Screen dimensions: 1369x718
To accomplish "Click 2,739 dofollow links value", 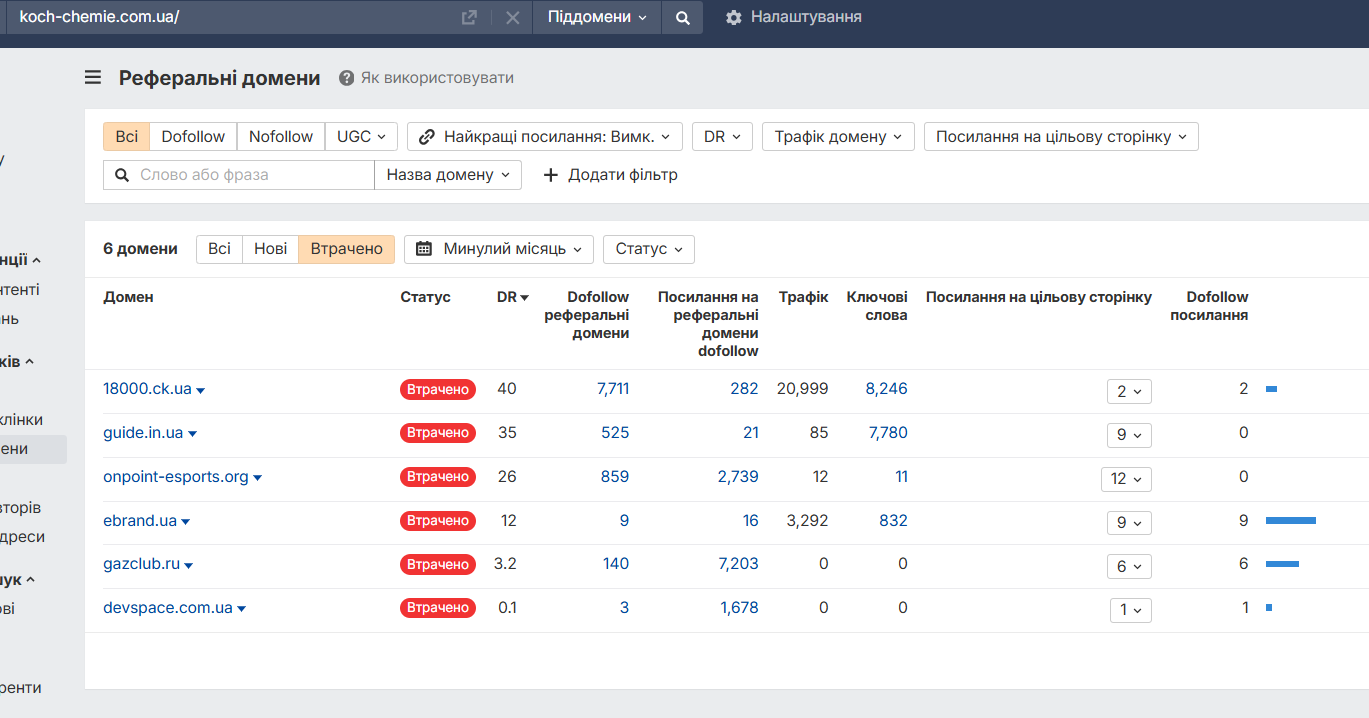I will (x=738, y=477).
